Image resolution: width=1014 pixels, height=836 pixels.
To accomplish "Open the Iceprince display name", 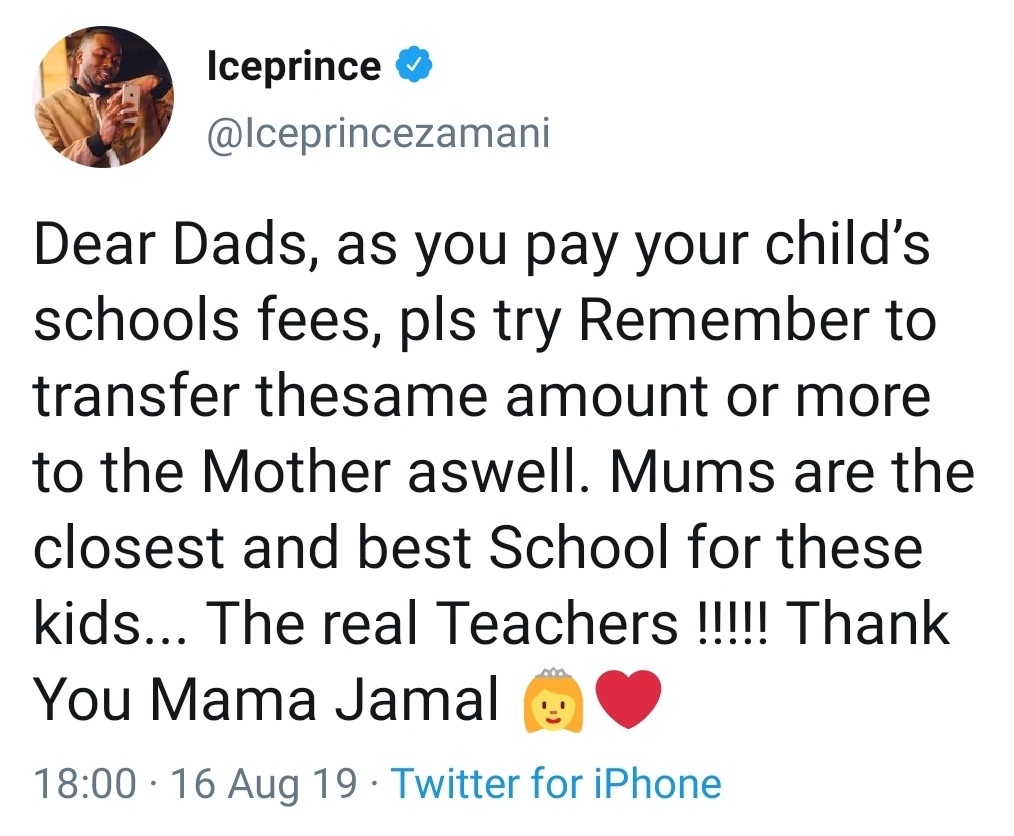I will pyautogui.click(x=292, y=67).
